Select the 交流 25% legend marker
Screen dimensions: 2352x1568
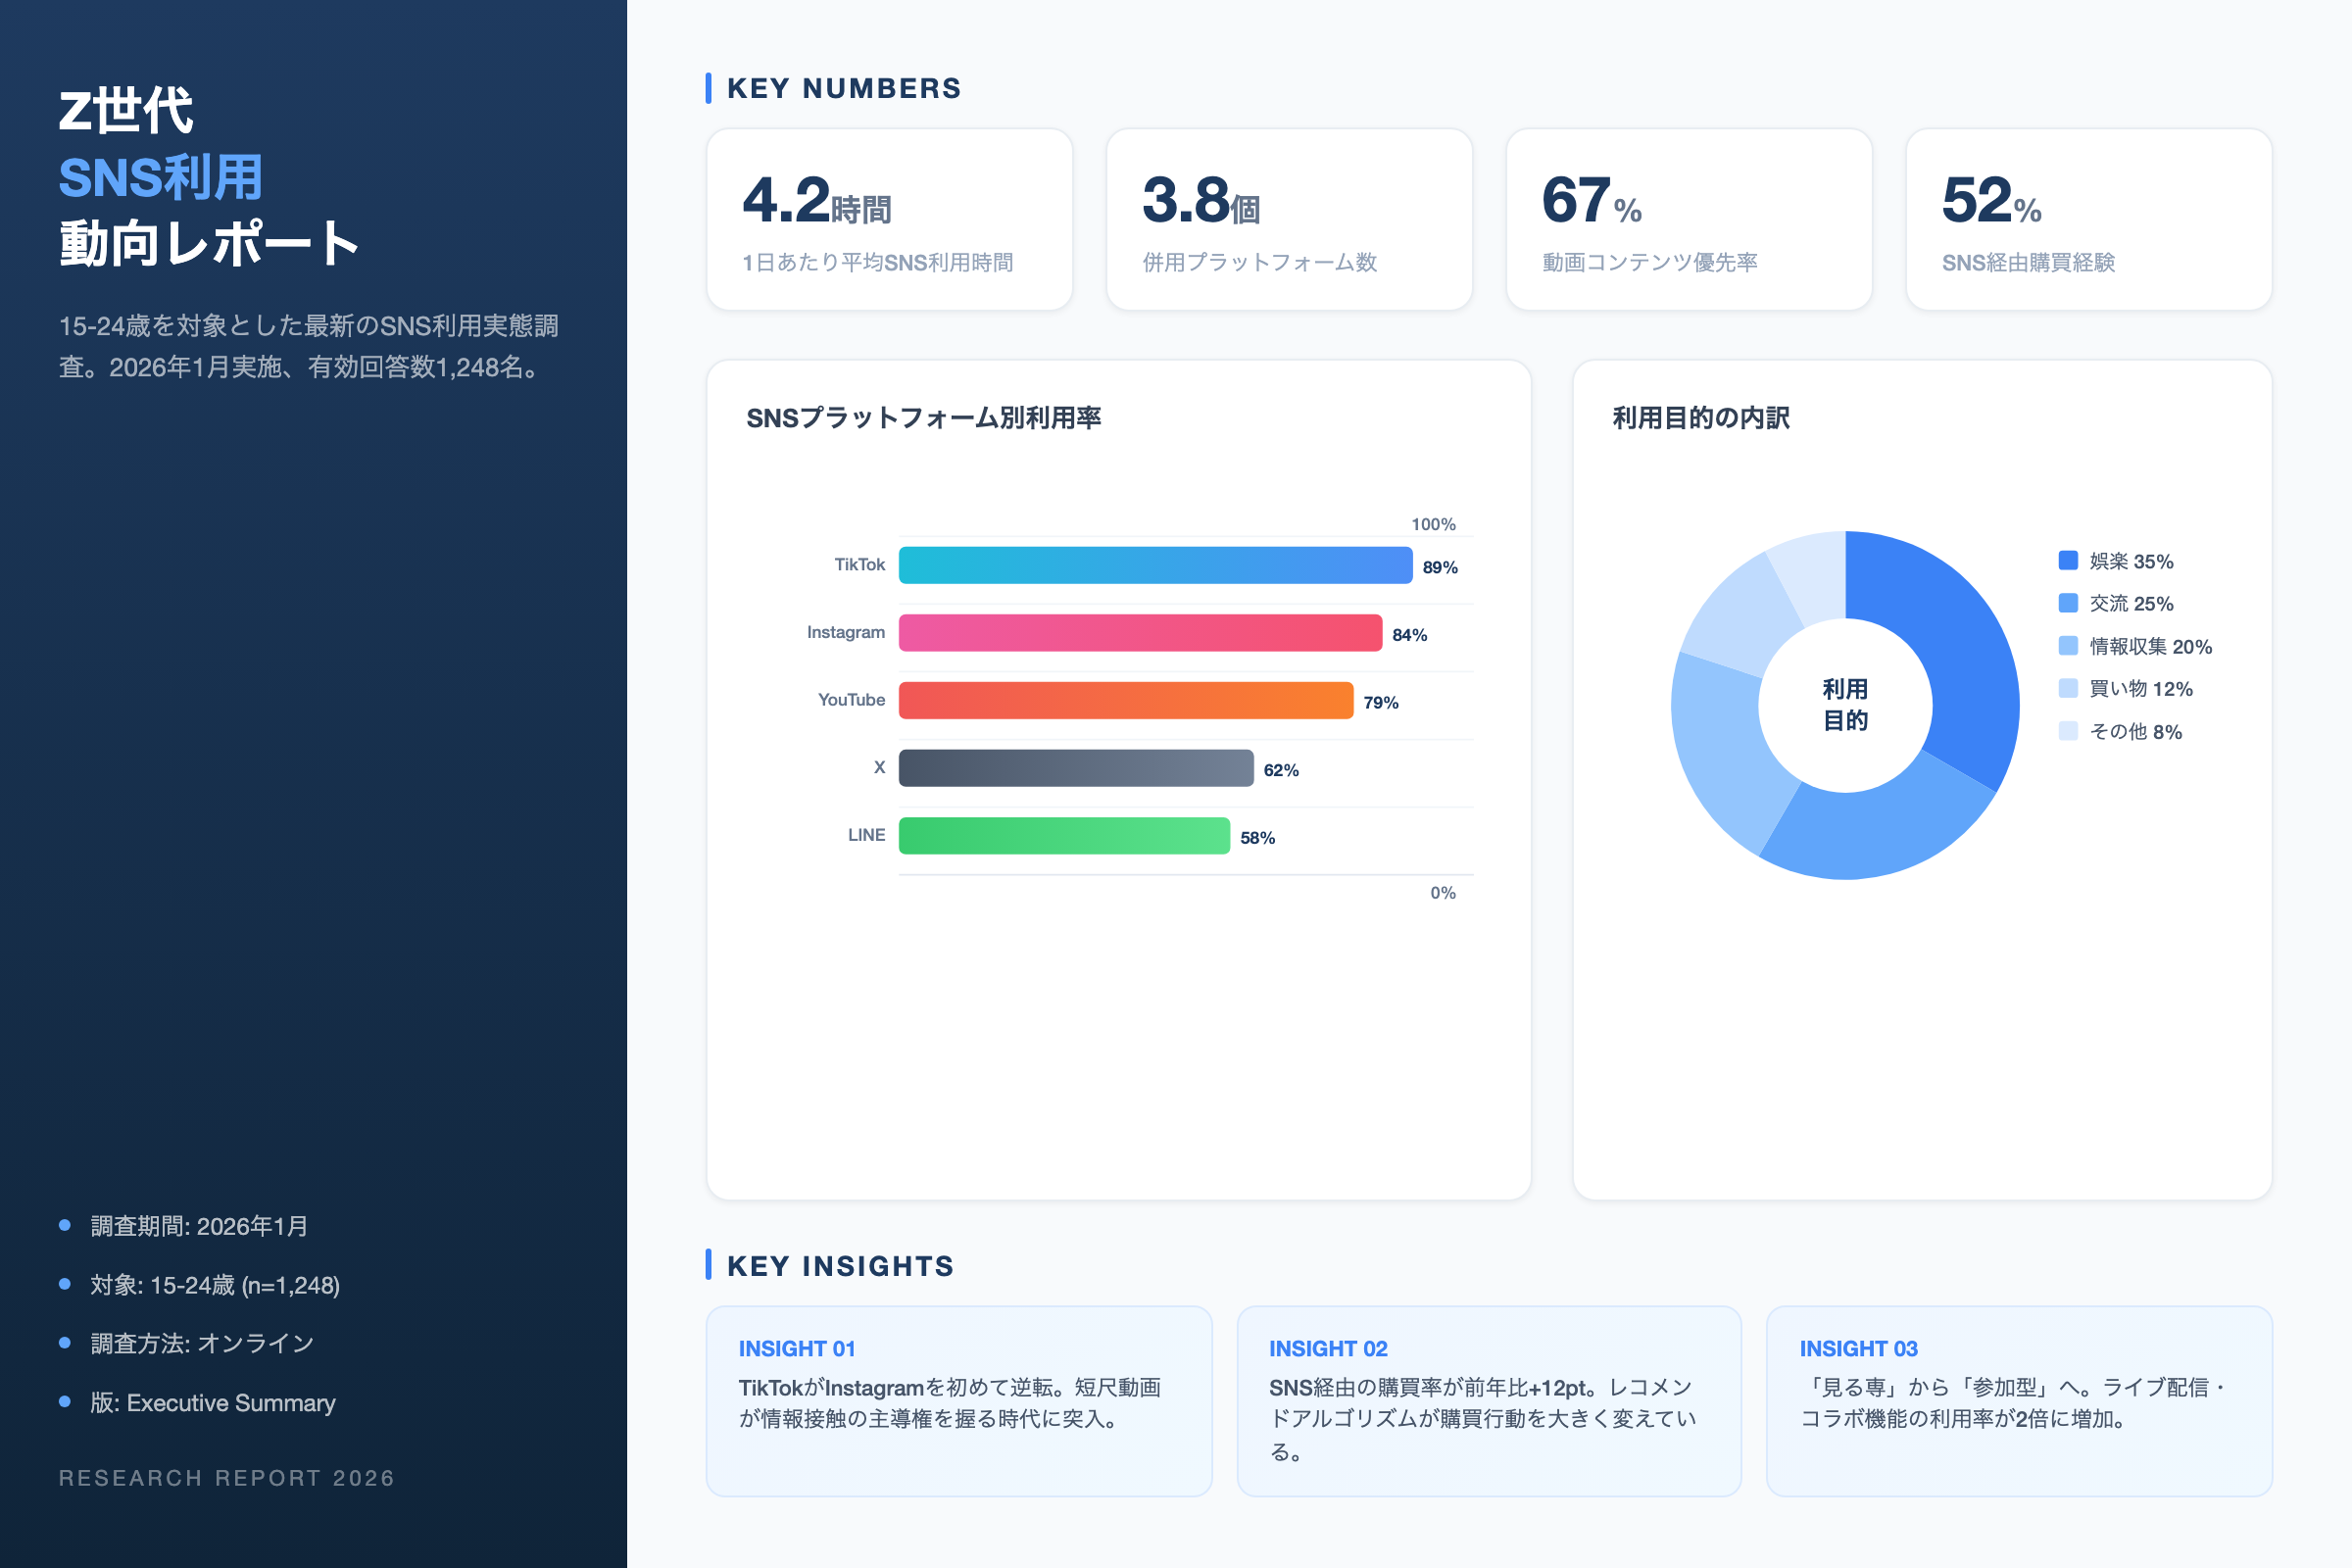pos(2068,604)
